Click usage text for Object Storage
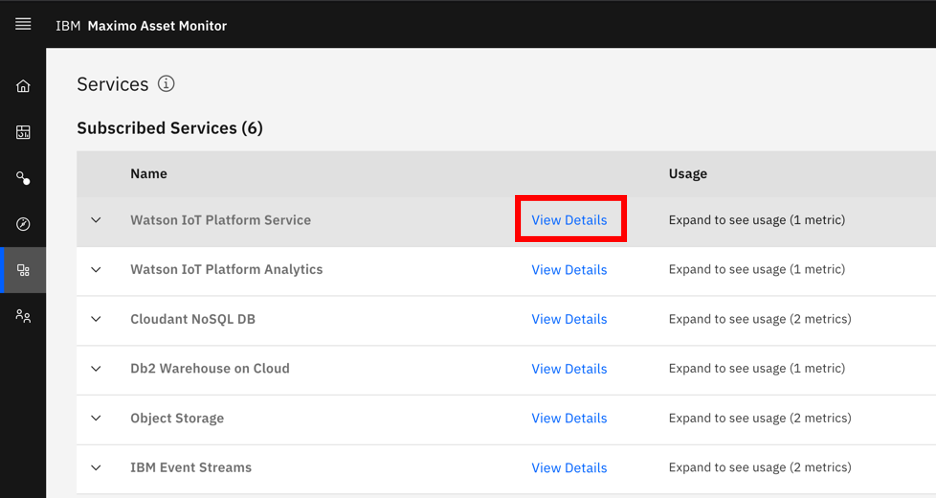Image resolution: width=936 pixels, height=498 pixels. [760, 418]
